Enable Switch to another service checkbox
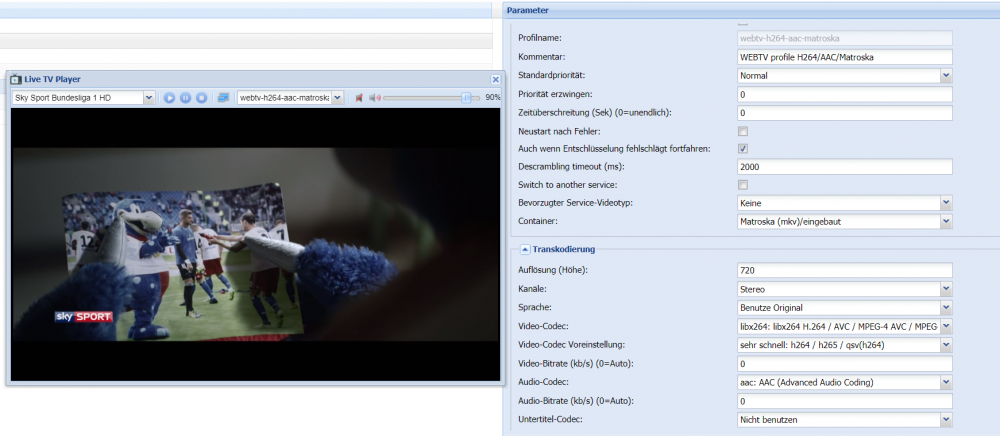The height and width of the screenshot is (436, 1000). coord(743,185)
